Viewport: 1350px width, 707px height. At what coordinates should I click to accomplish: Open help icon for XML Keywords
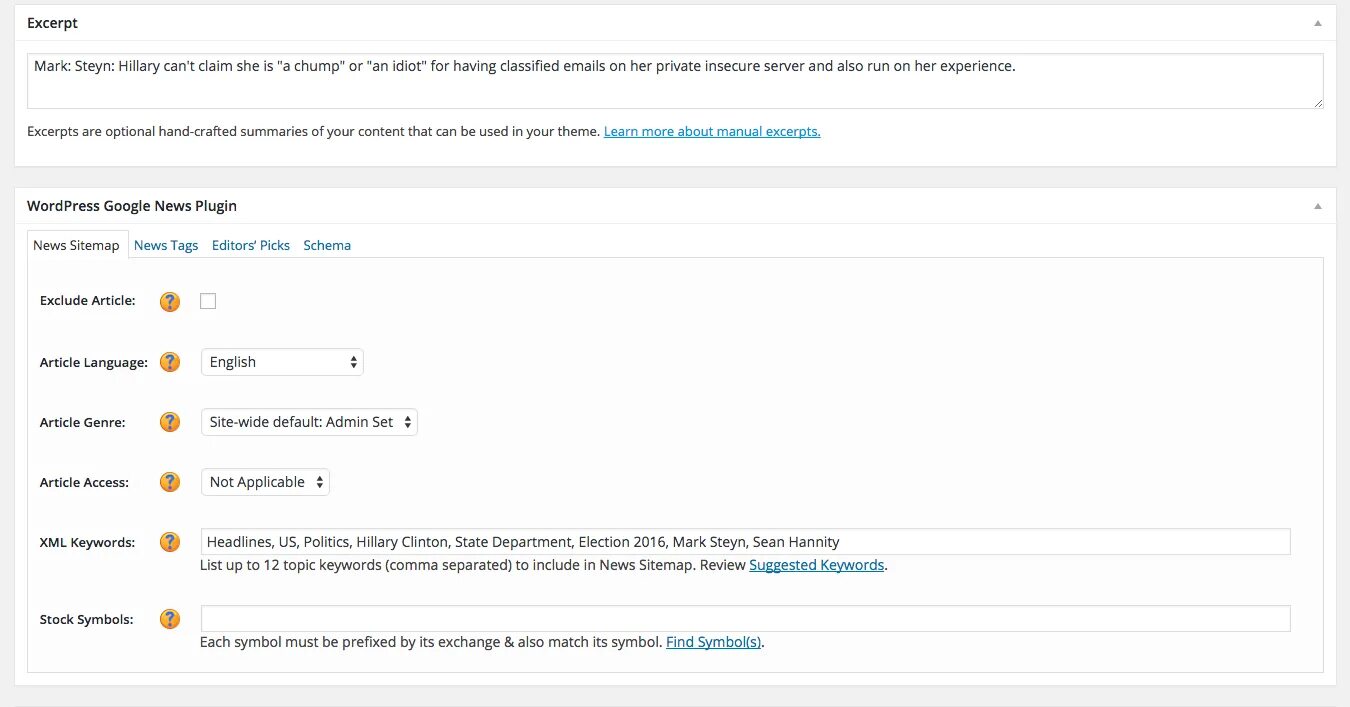click(x=170, y=542)
